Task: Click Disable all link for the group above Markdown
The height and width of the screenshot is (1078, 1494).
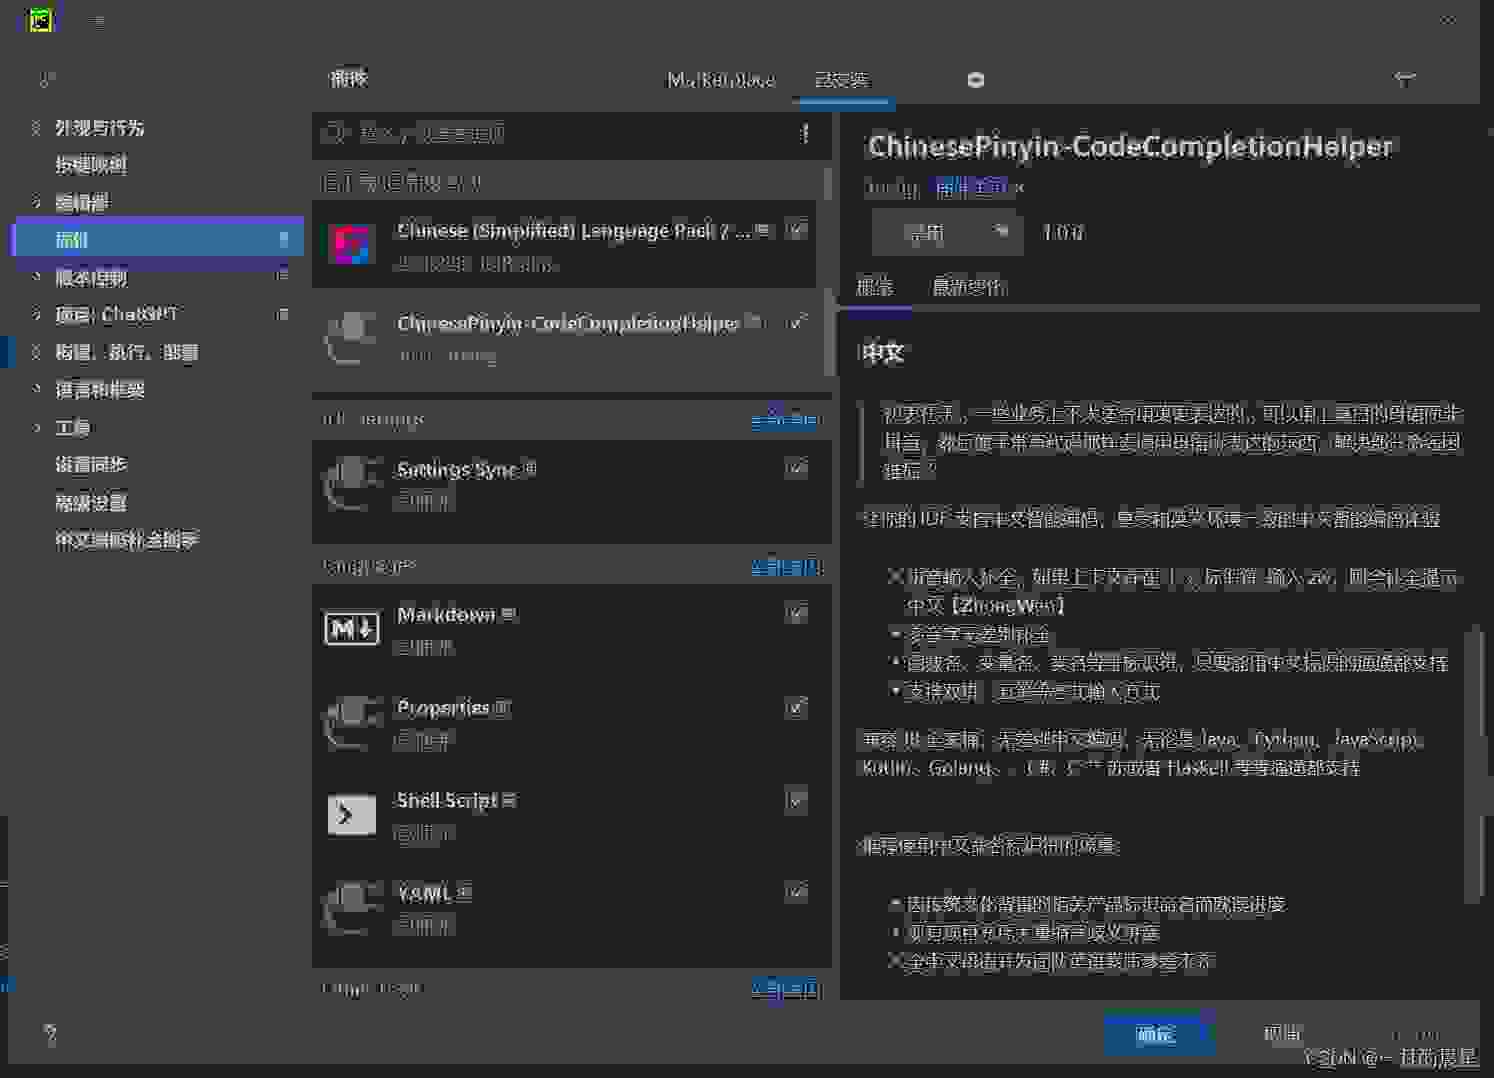Action: [x=786, y=567]
